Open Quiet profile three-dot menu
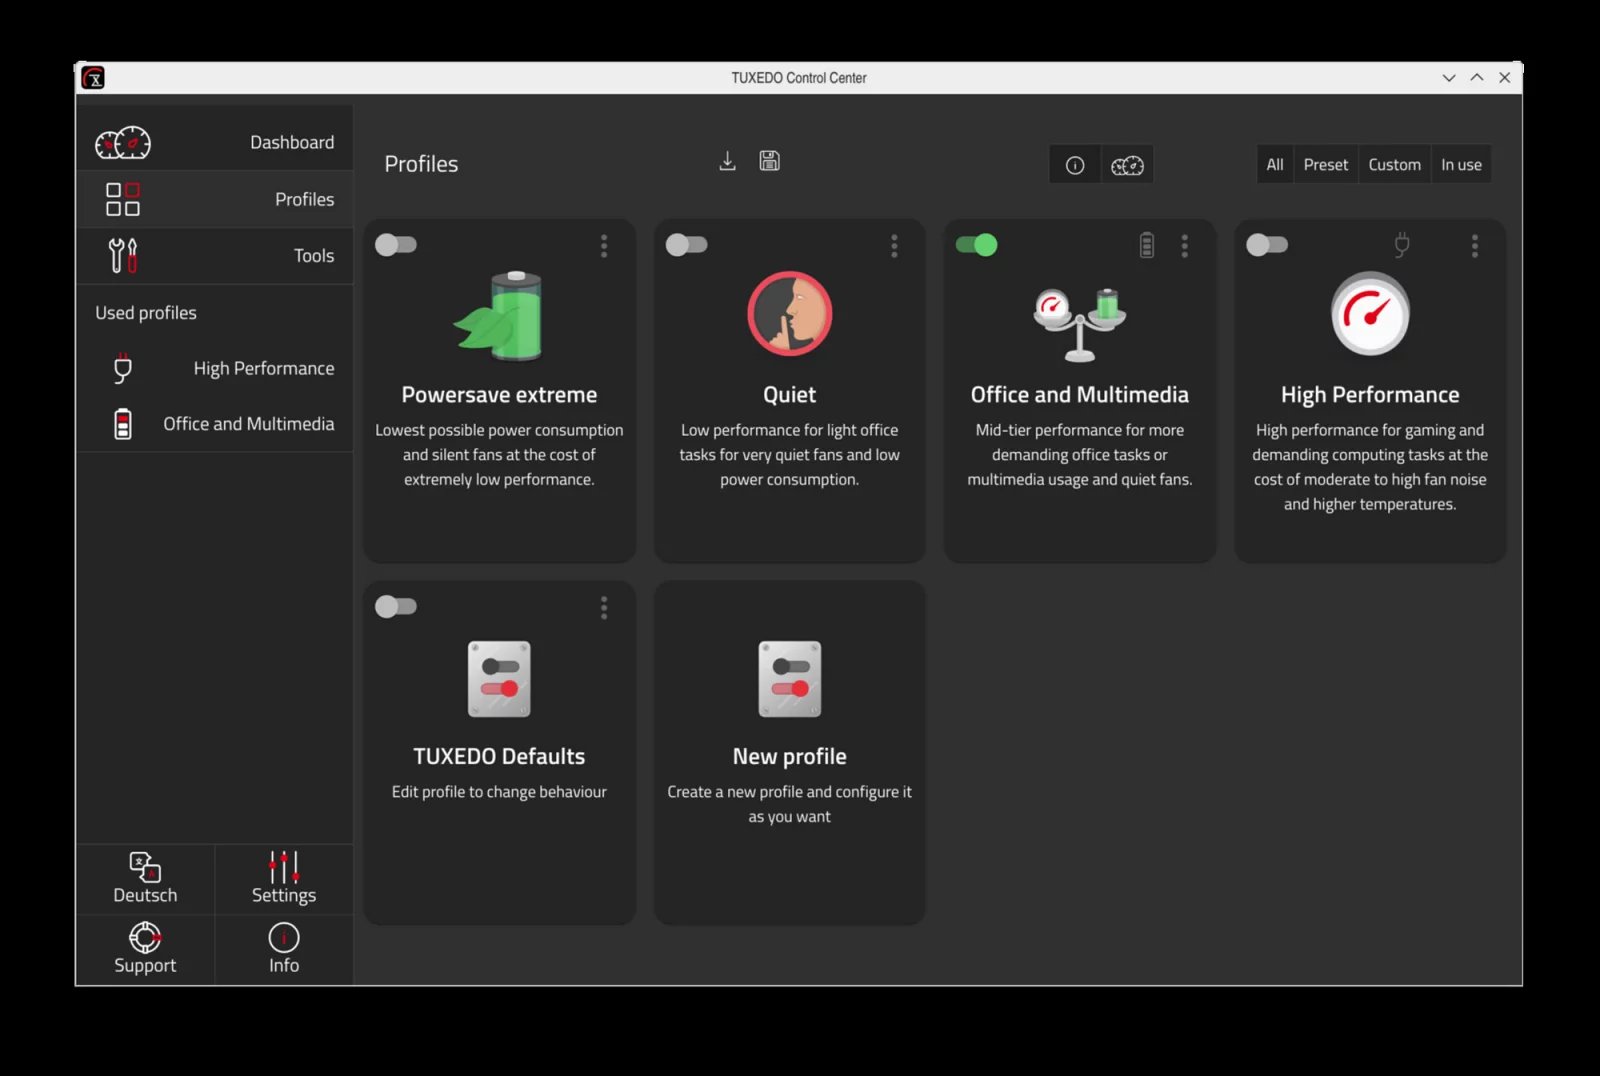This screenshot has width=1600, height=1076. [894, 246]
